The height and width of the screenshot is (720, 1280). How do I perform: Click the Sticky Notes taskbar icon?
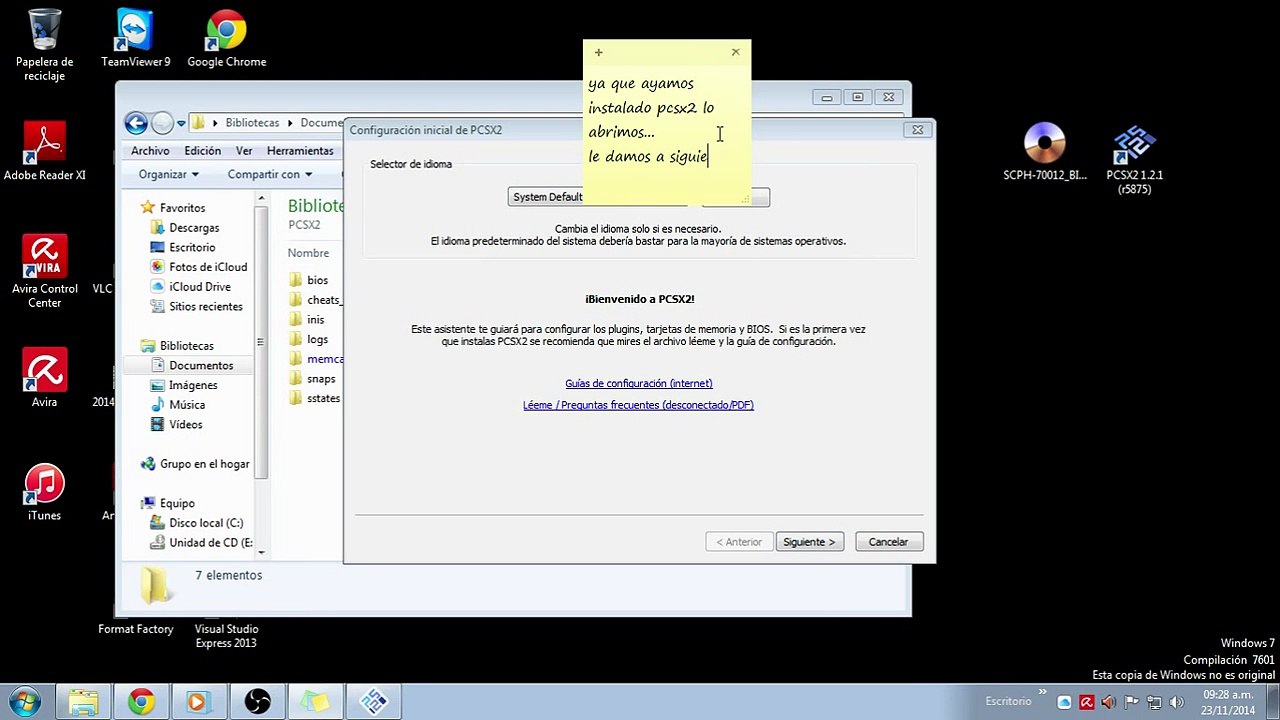point(315,702)
